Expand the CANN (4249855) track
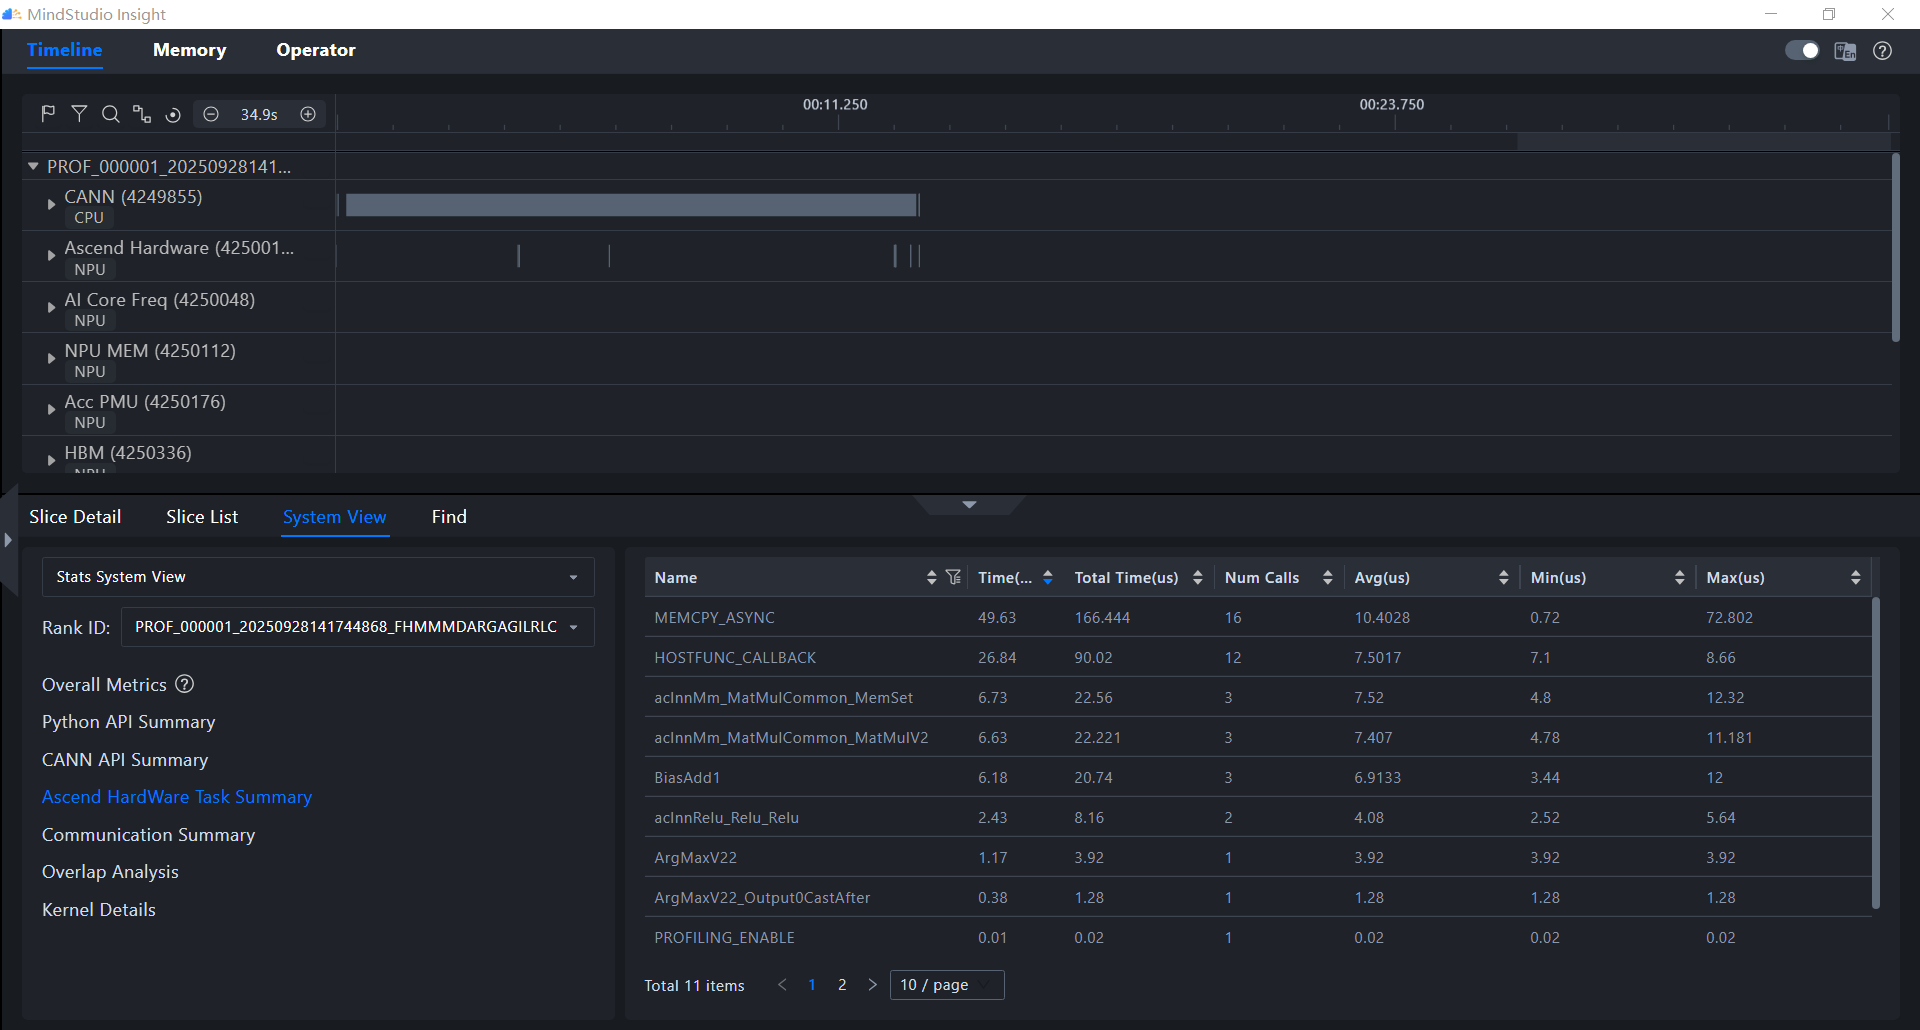Viewport: 1920px width, 1030px height. [51, 204]
